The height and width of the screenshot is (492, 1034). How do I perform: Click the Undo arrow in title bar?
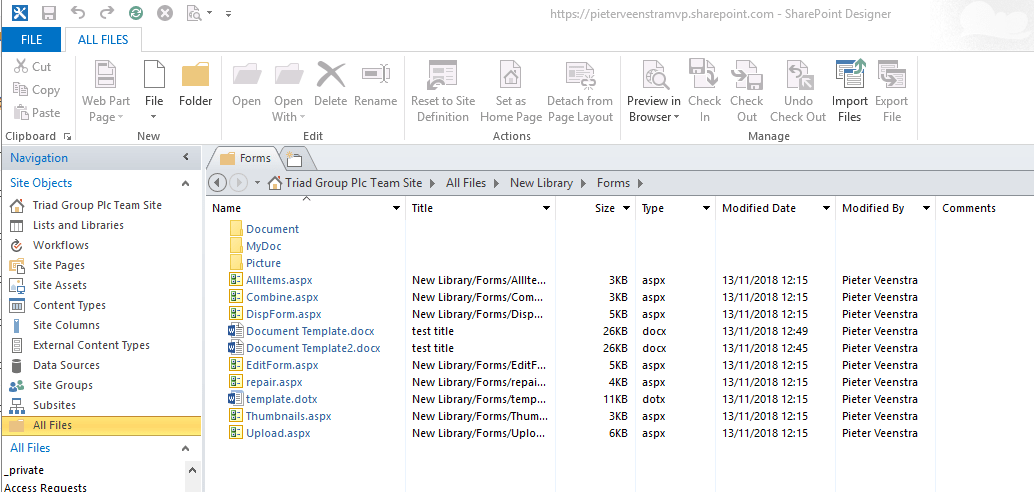pos(78,13)
